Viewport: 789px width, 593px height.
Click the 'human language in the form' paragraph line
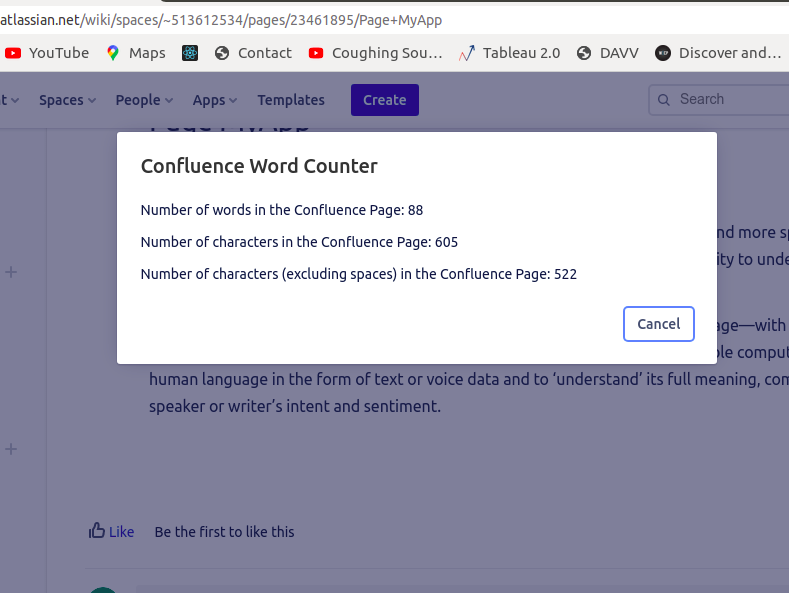coord(469,379)
